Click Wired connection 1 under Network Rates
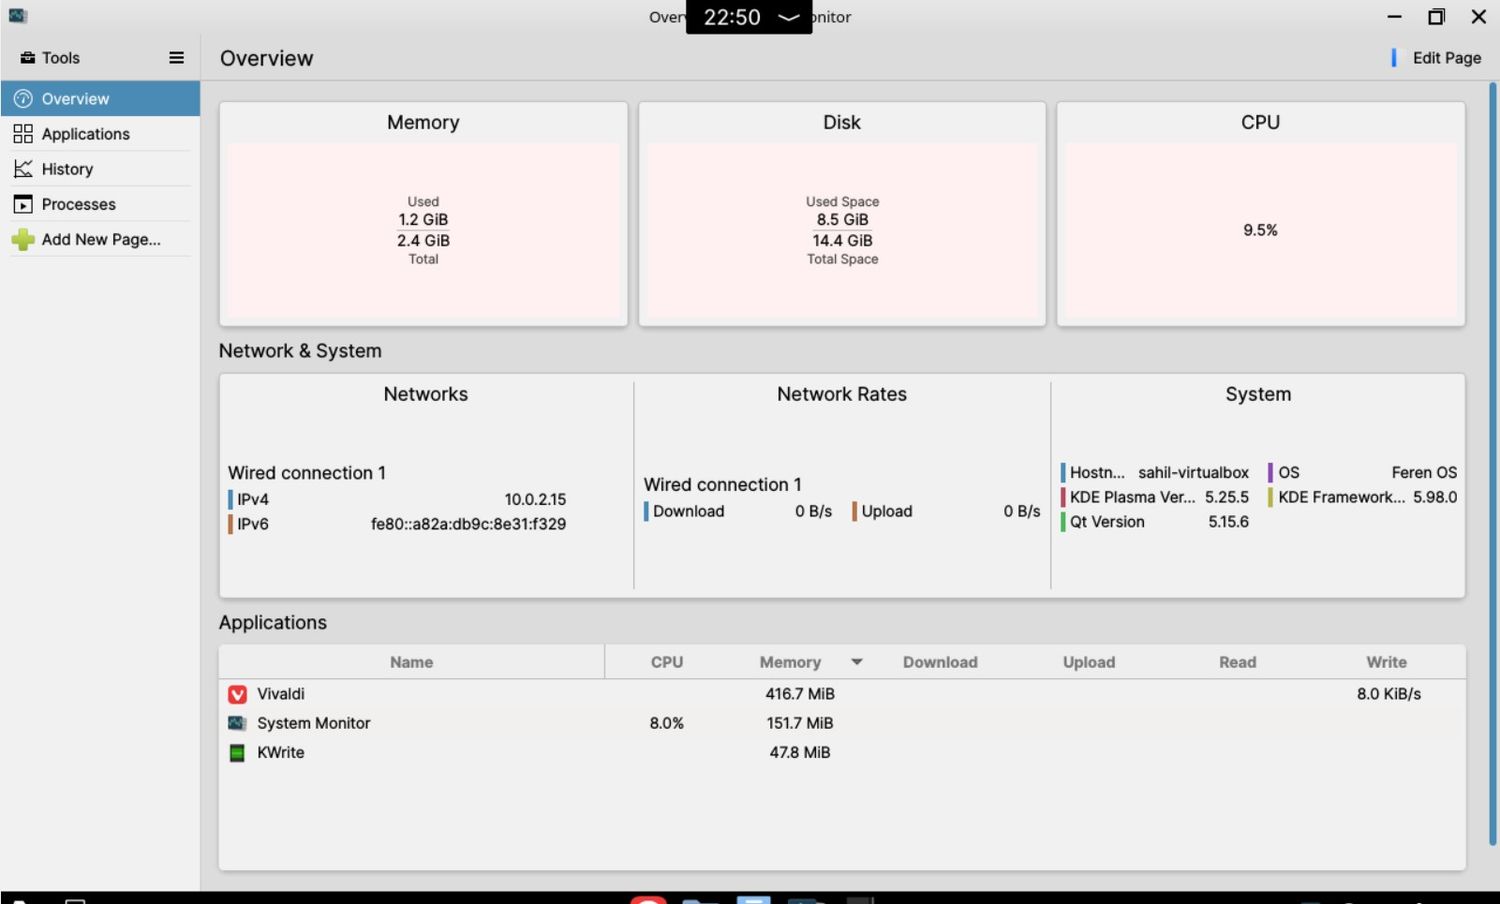The width and height of the screenshot is (1500, 904). pyautogui.click(x=722, y=485)
